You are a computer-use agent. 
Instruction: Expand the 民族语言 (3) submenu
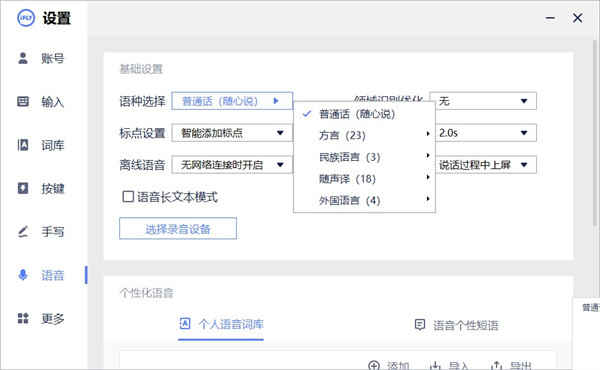[364, 157]
